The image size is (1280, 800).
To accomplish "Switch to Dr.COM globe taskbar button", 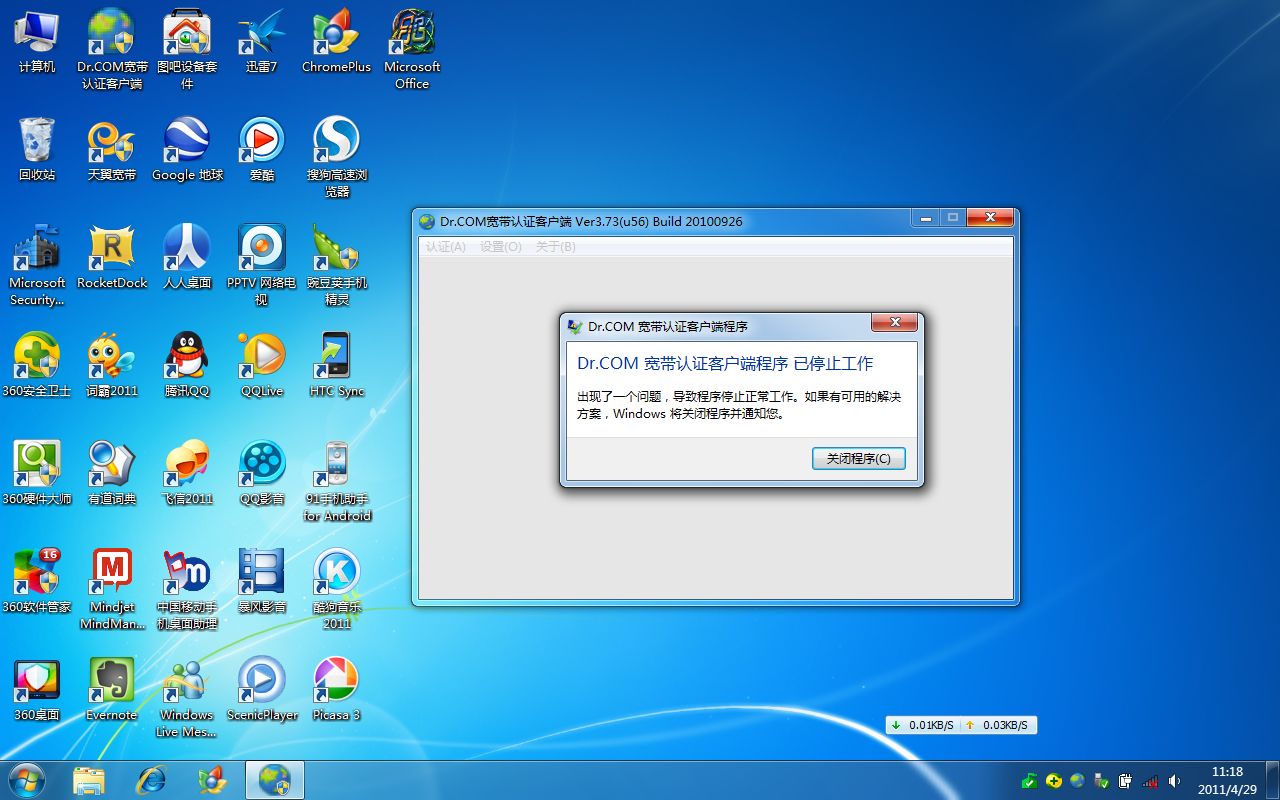I will tap(275, 780).
